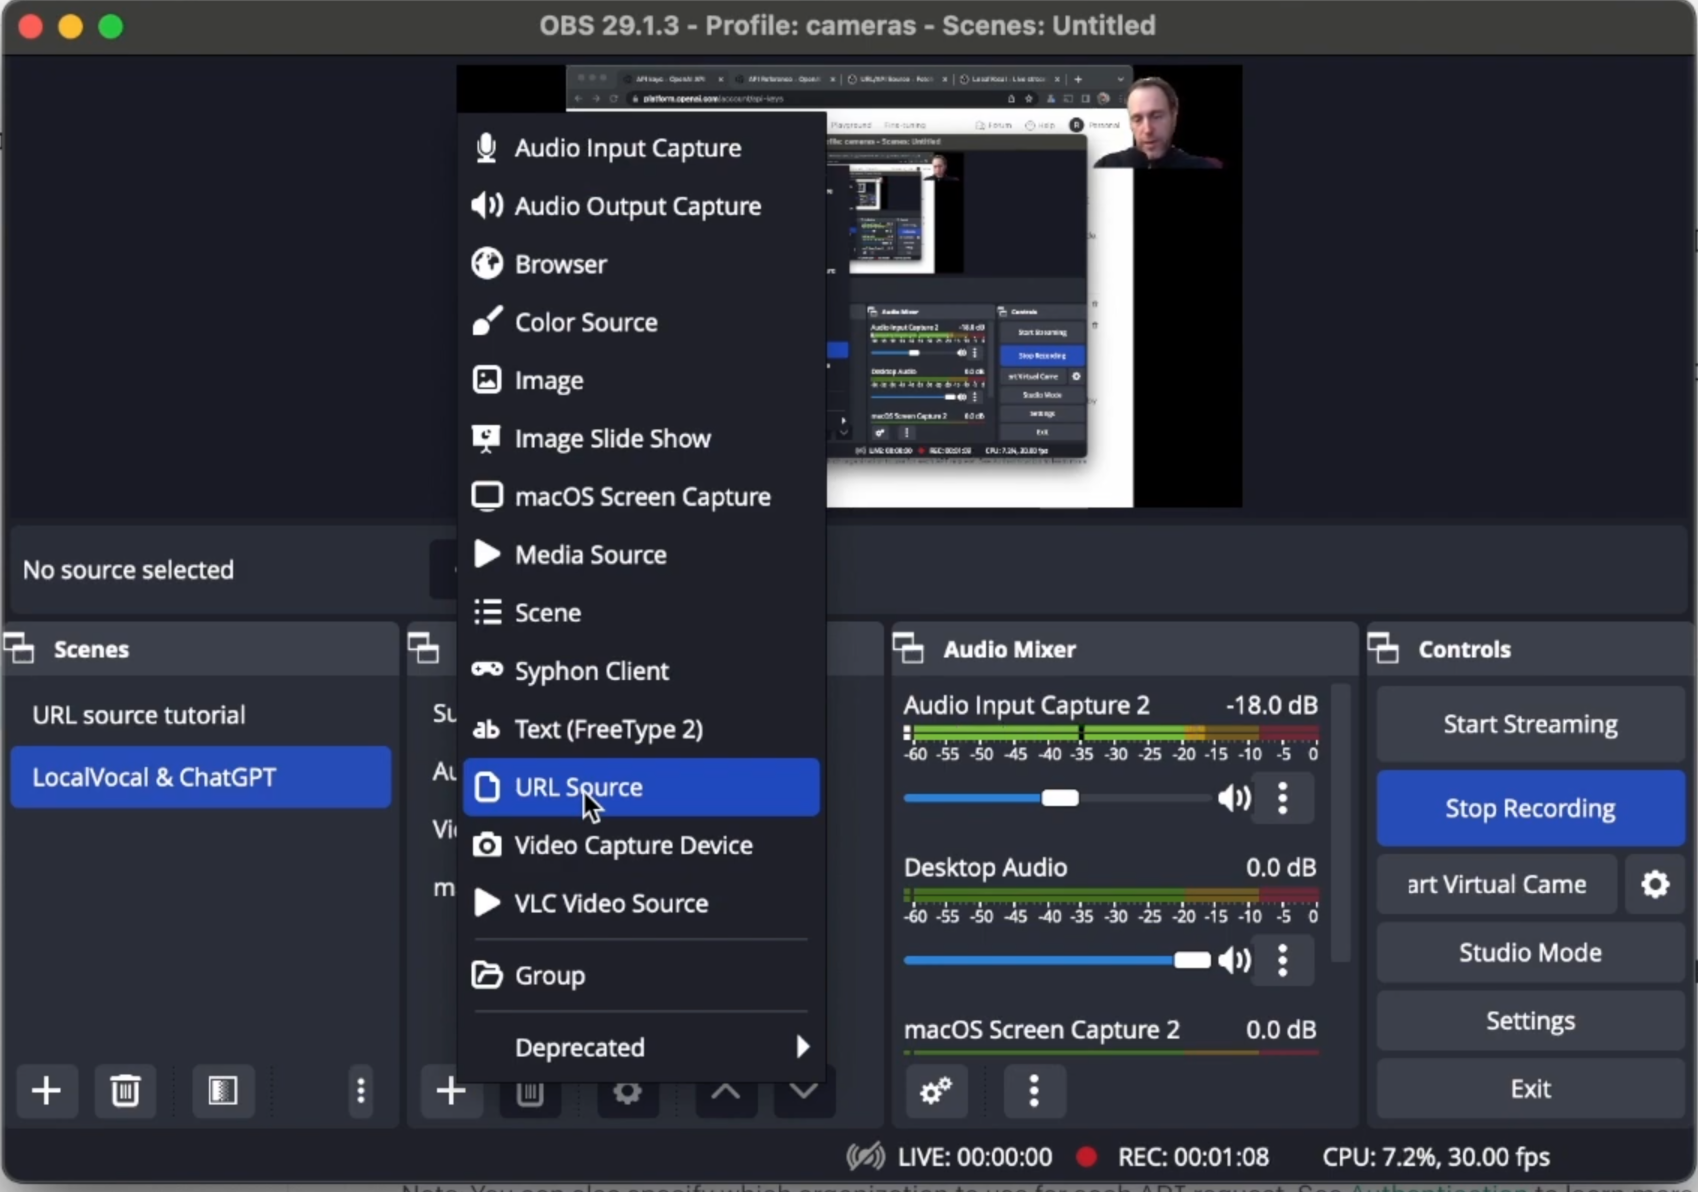Screen dimensions: 1698x1192
Task: Open Desktop Audio options menu
Action: click(x=1283, y=960)
